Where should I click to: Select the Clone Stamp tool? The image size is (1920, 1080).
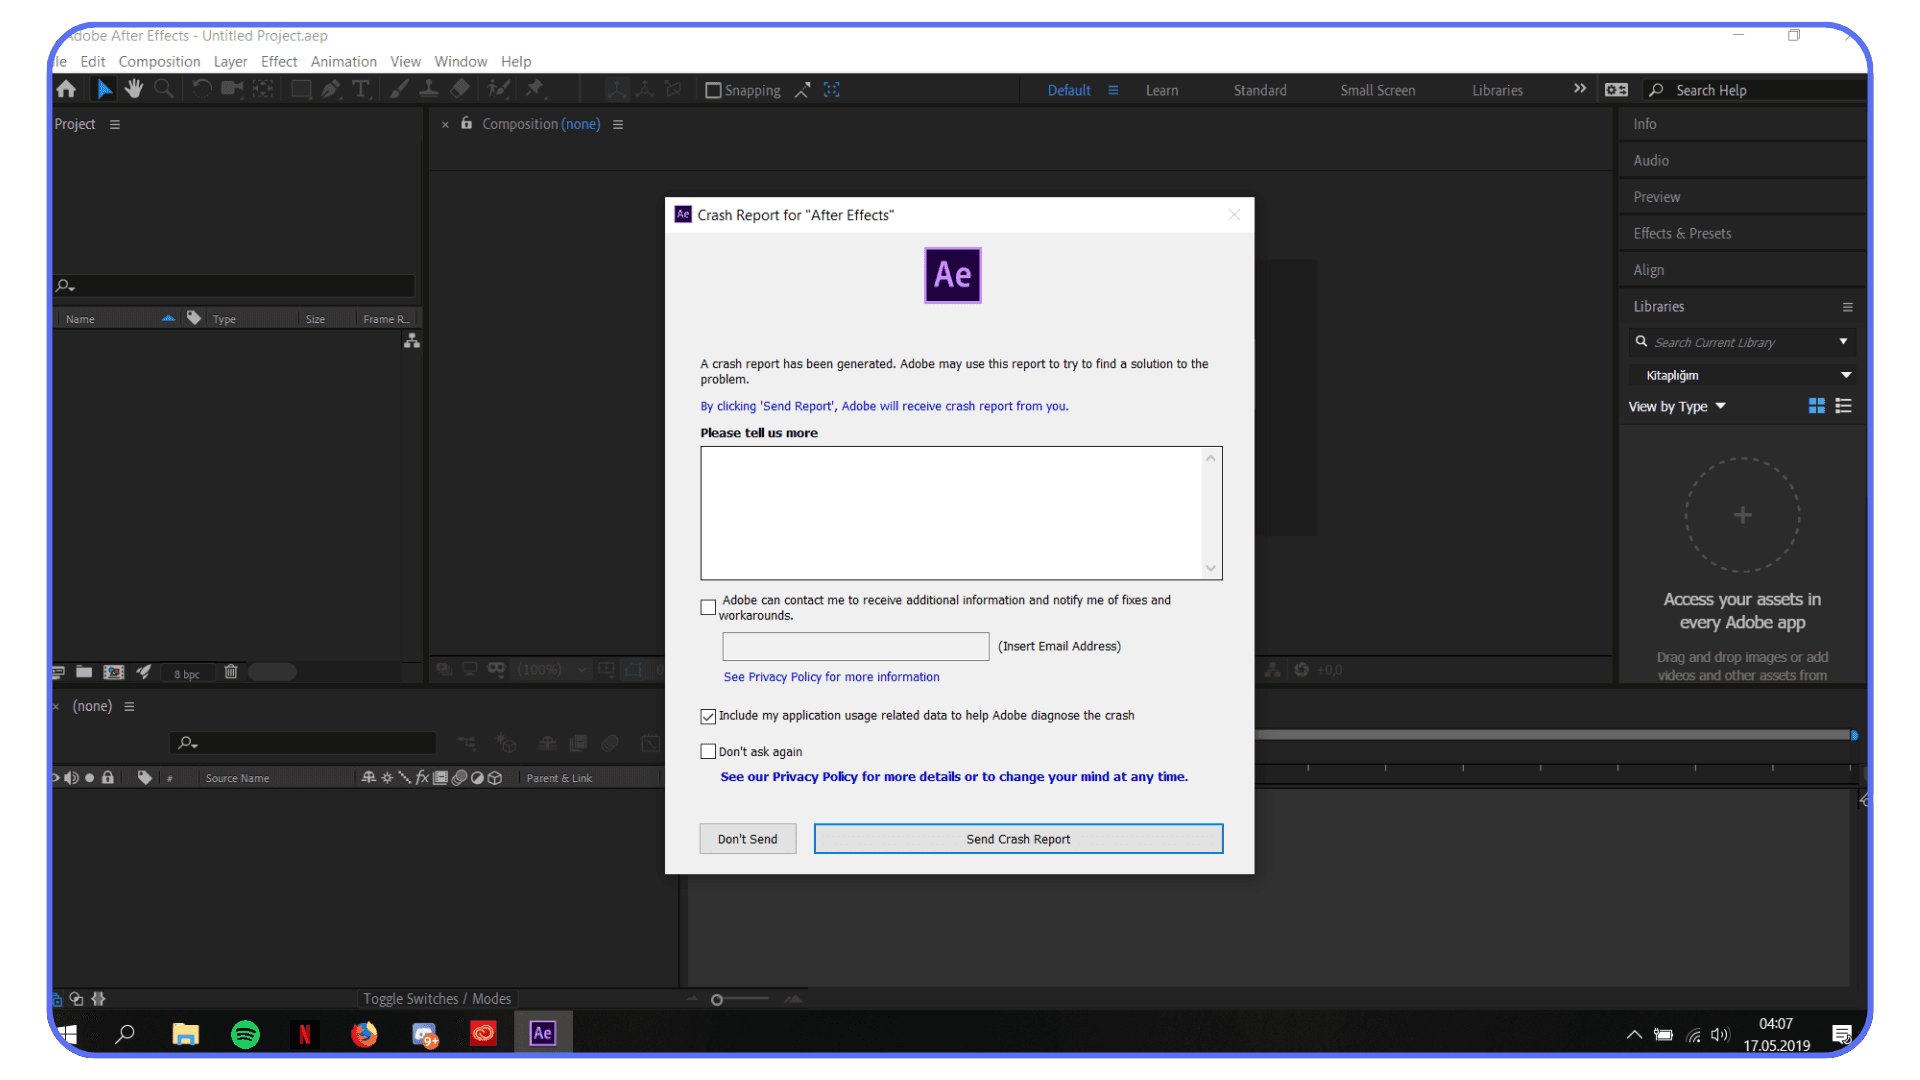click(428, 88)
